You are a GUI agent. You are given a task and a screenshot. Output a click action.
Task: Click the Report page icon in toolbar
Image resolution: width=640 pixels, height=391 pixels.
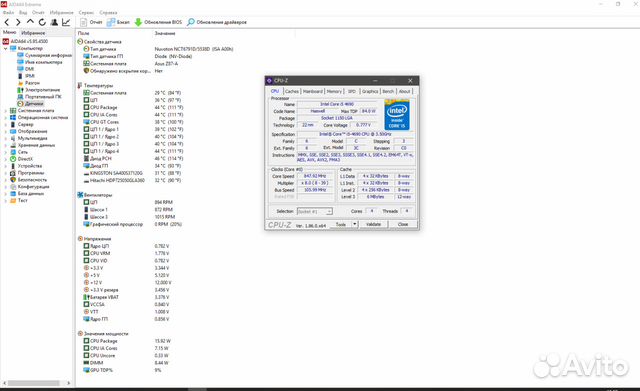pos(84,22)
